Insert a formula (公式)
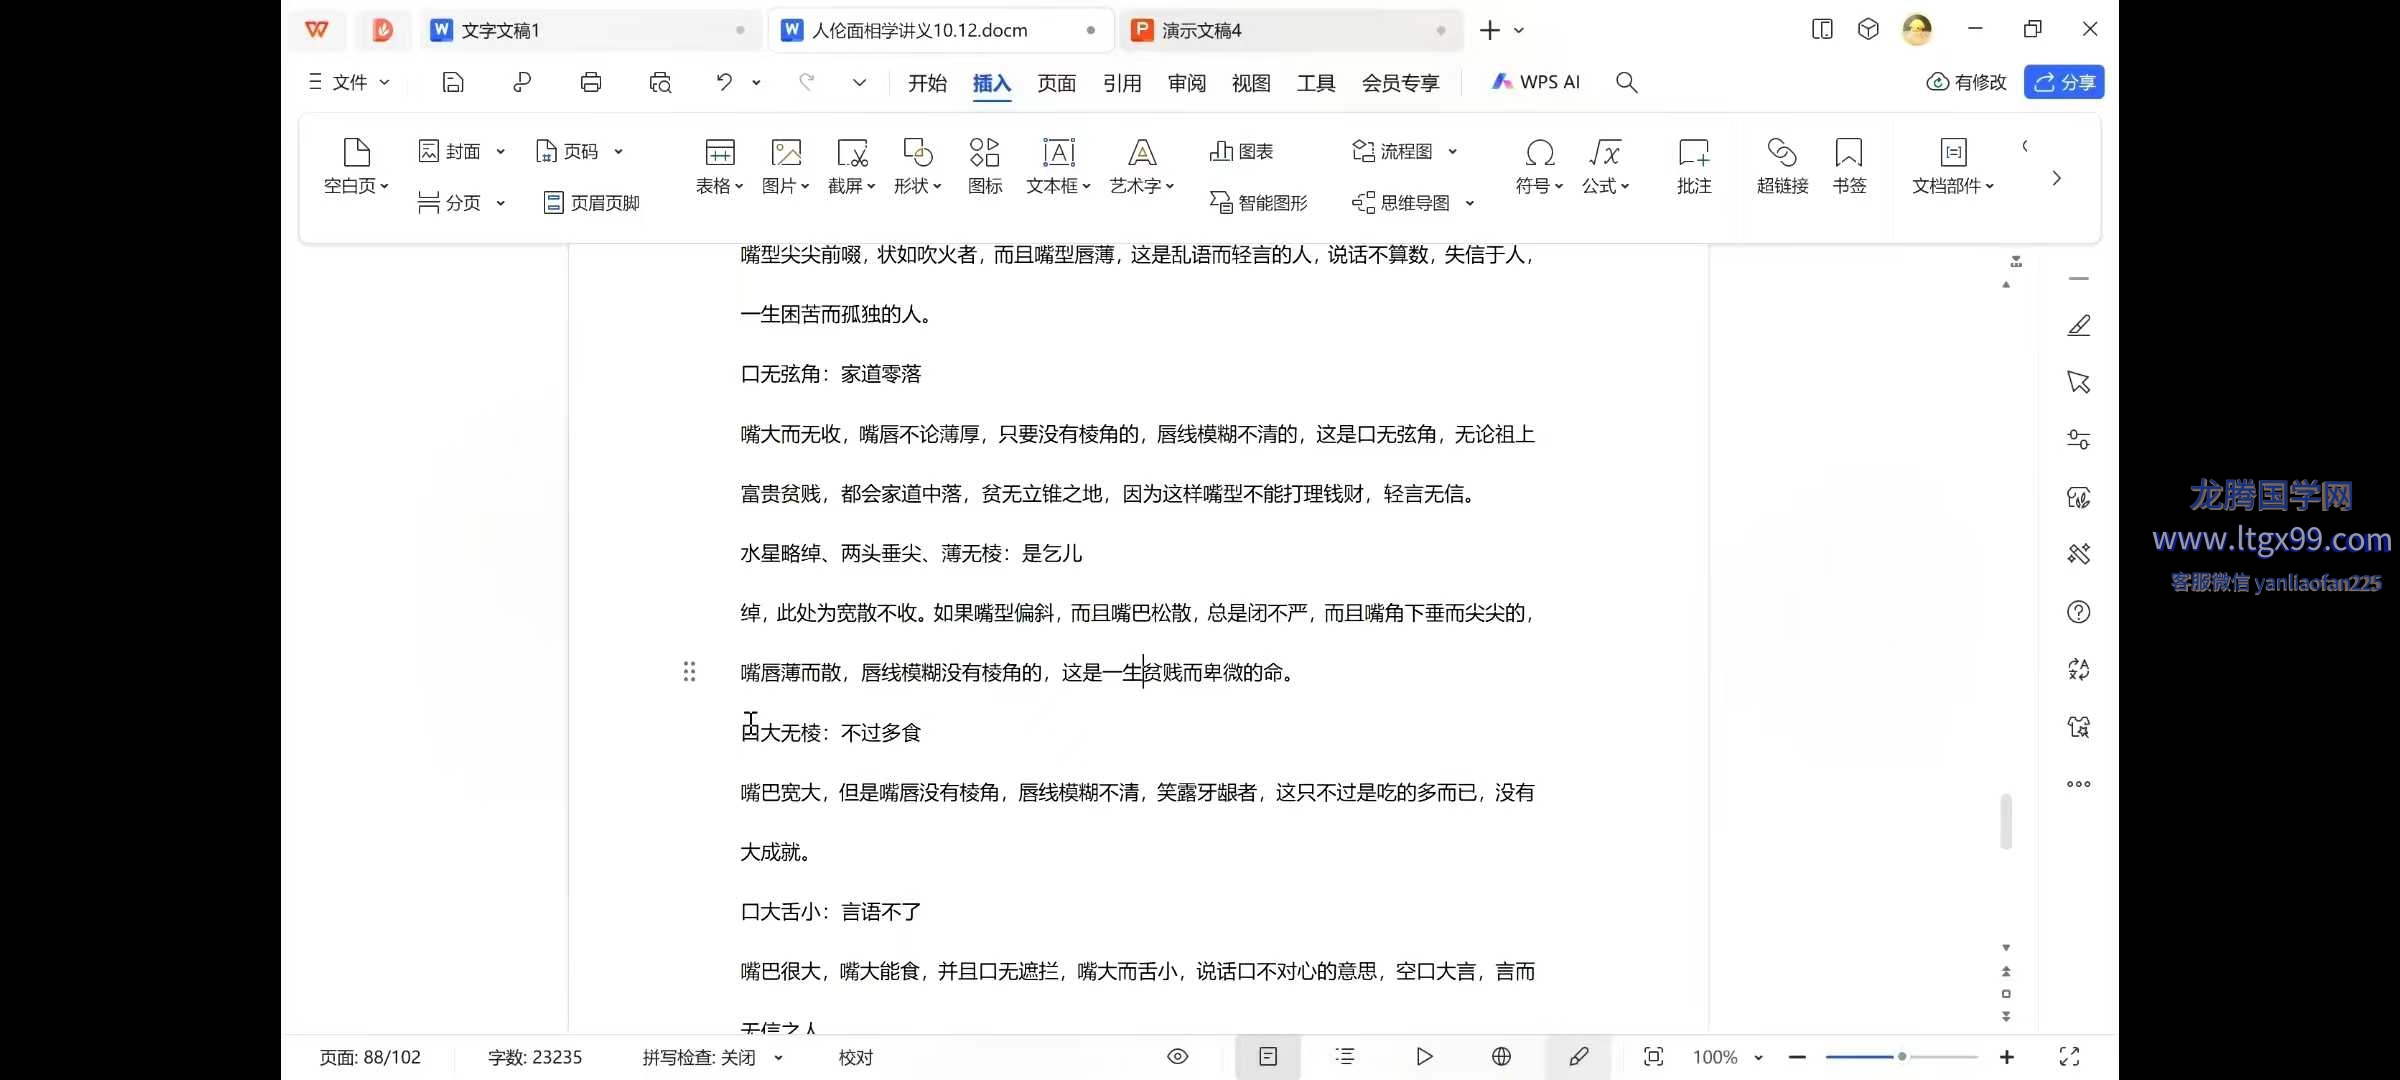The image size is (2400, 1080). pyautogui.click(x=1606, y=166)
